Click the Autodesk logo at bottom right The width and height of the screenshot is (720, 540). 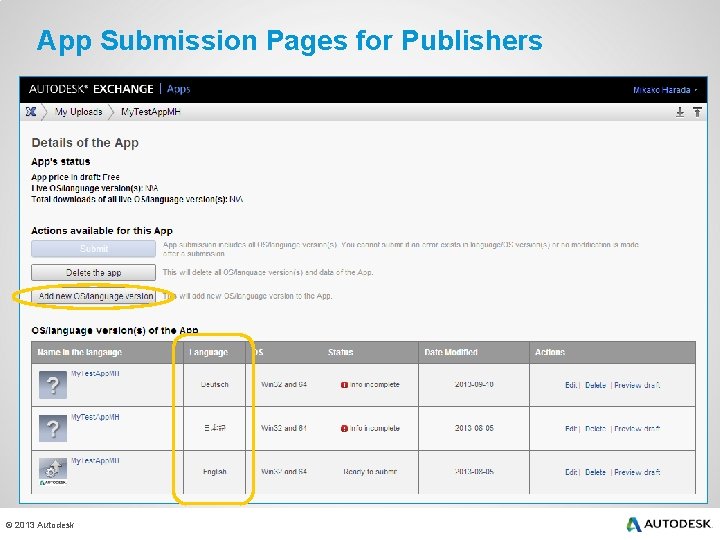tap(669, 524)
